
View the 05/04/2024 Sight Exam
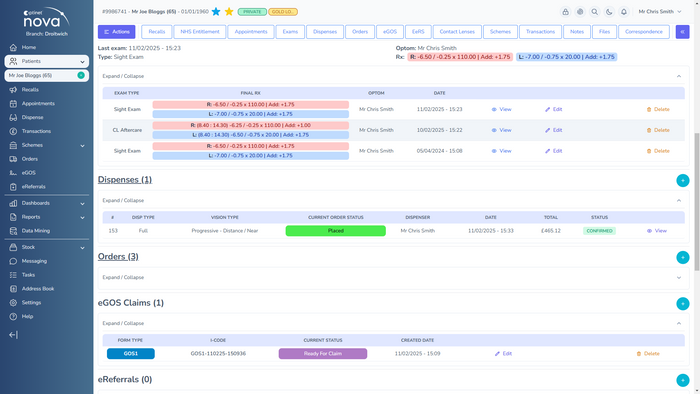(x=501, y=151)
